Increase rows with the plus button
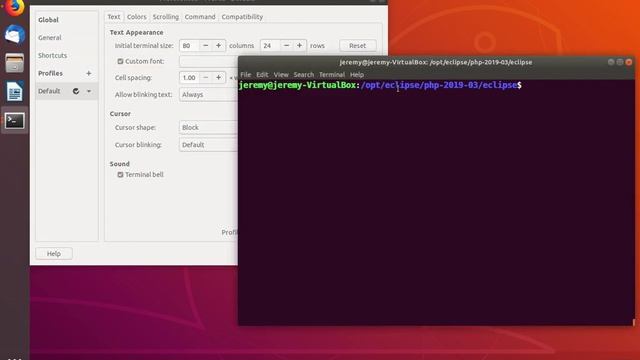640x360 pixels. (299, 46)
